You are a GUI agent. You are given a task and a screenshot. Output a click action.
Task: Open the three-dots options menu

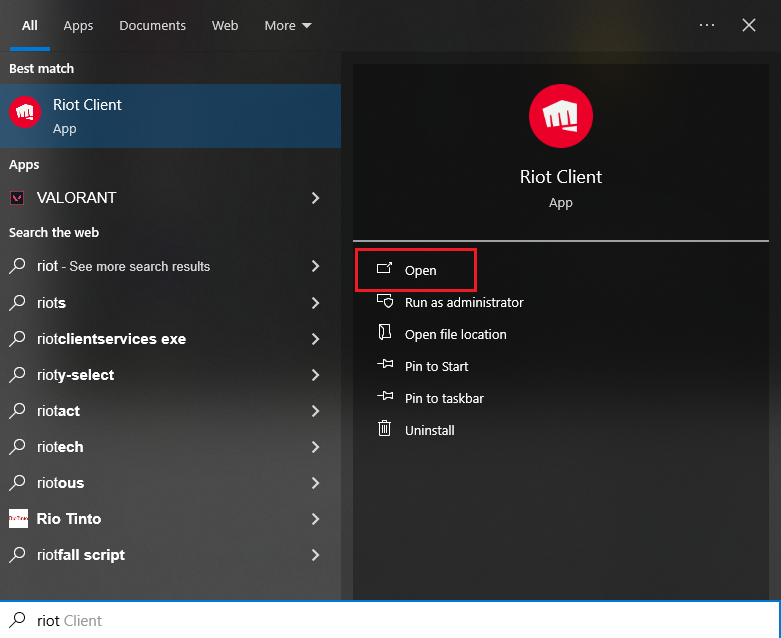707,25
